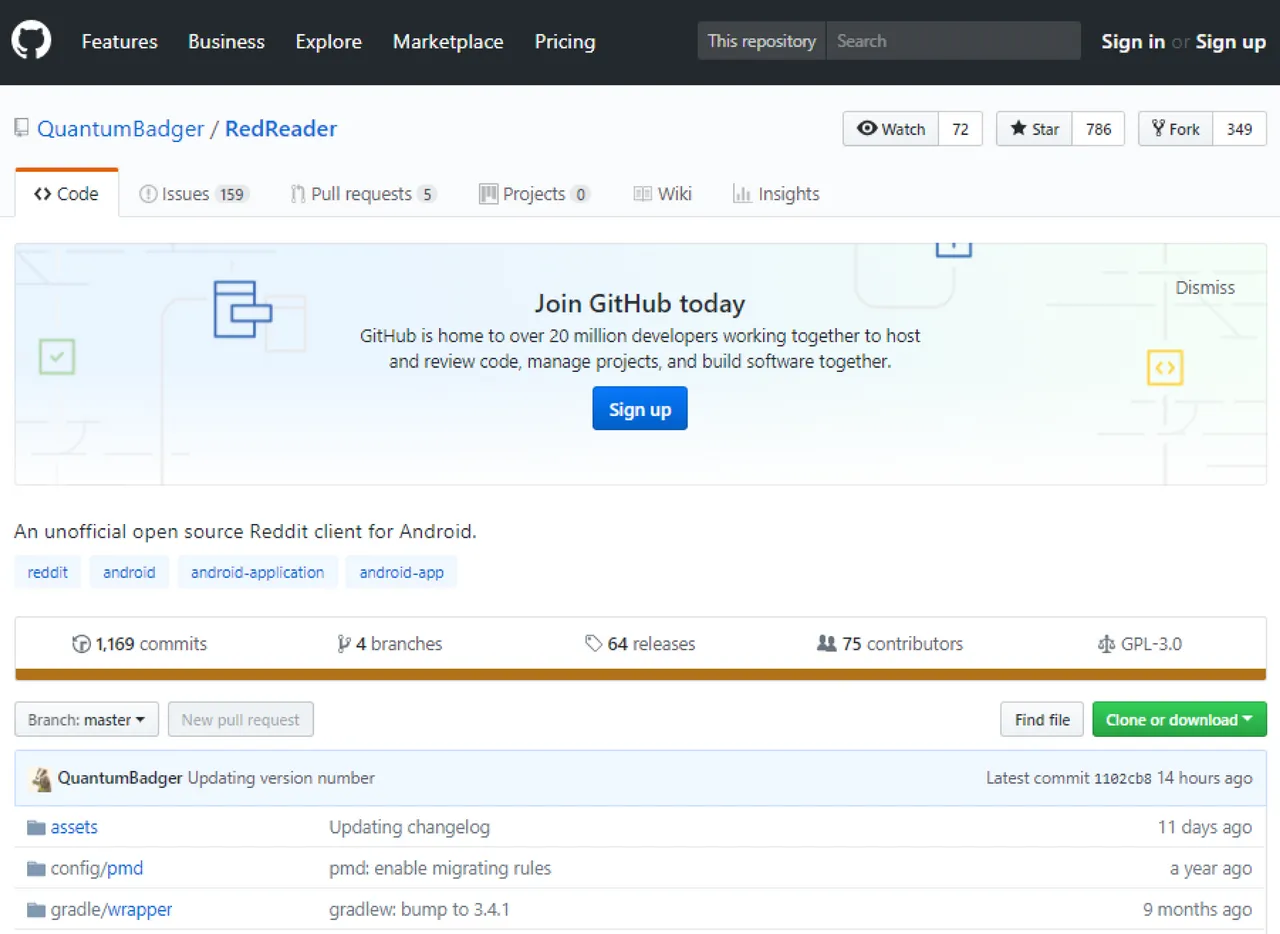Open Marketplace in the top navigation
This screenshot has width=1280, height=934.
pyautogui.click(x=448, y=41)
